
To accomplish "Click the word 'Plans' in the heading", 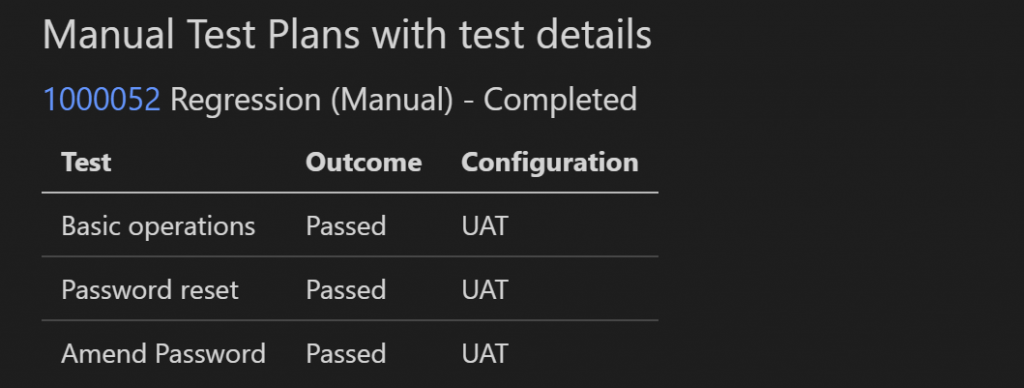I will point(313,35).
